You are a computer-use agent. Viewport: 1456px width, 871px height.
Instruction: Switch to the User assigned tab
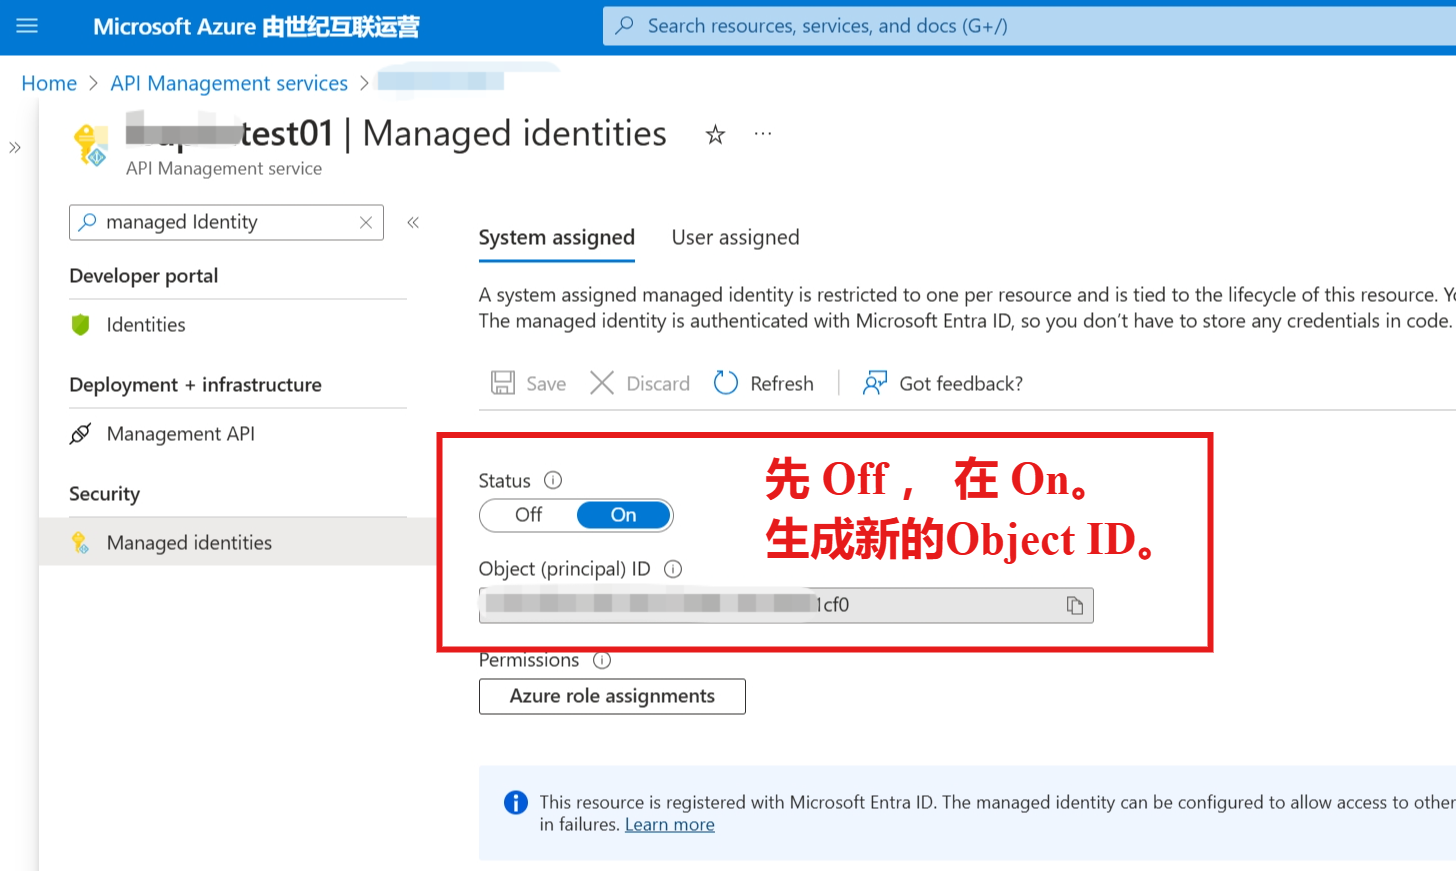pyautogui.click(x=735, y=238)
